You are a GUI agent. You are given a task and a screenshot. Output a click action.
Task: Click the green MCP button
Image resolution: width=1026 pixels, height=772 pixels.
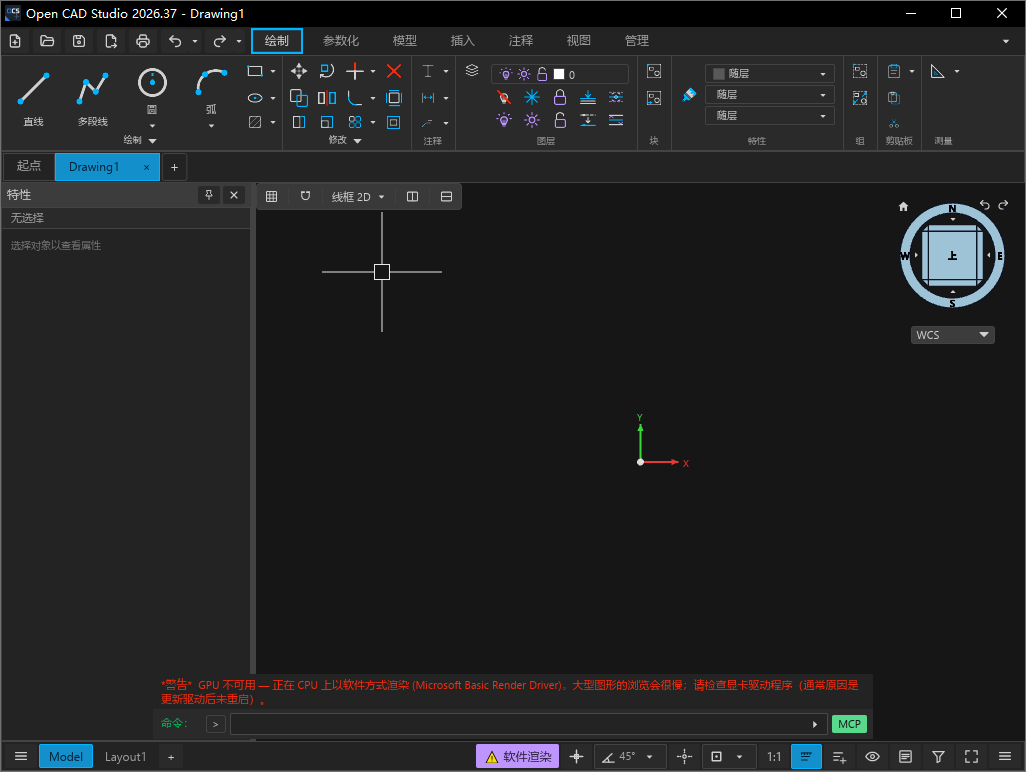coord(849,724)
